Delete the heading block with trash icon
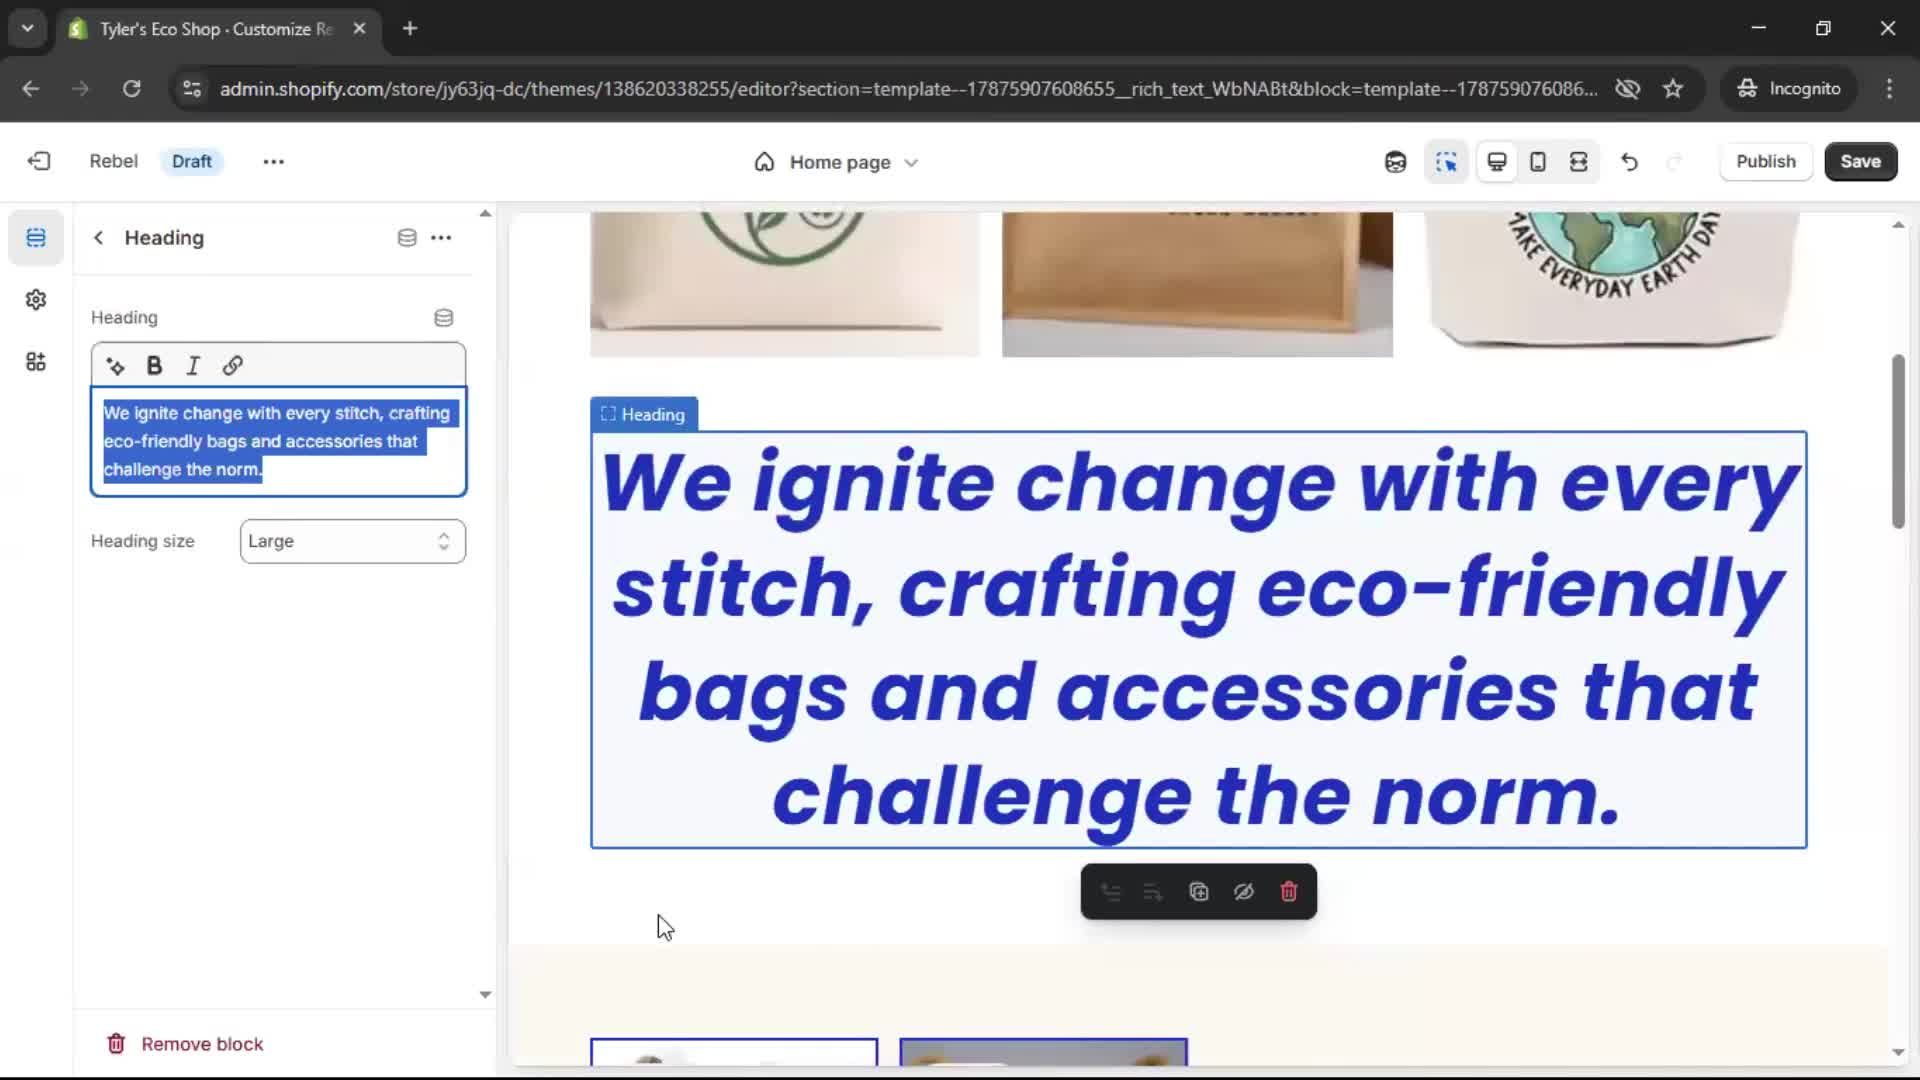This screenshot has height=1080, width=1920. click(x=1289, y=891)
